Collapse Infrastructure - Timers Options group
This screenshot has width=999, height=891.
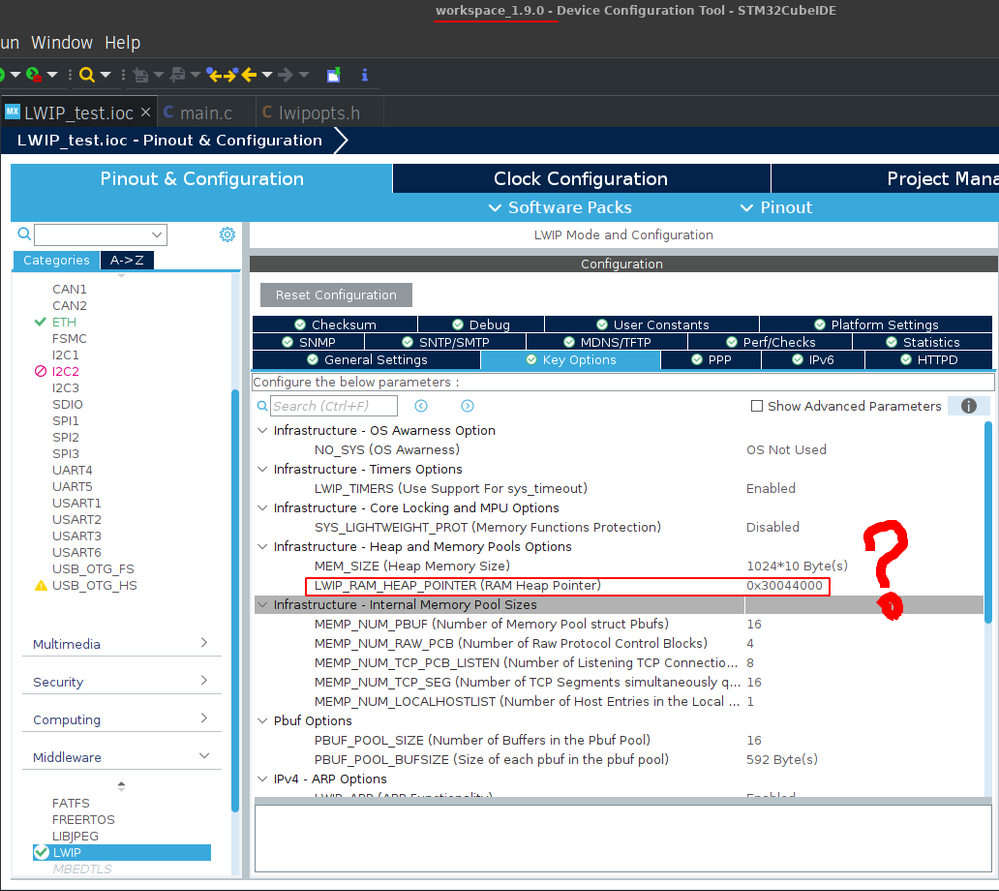tap(262, 469)
